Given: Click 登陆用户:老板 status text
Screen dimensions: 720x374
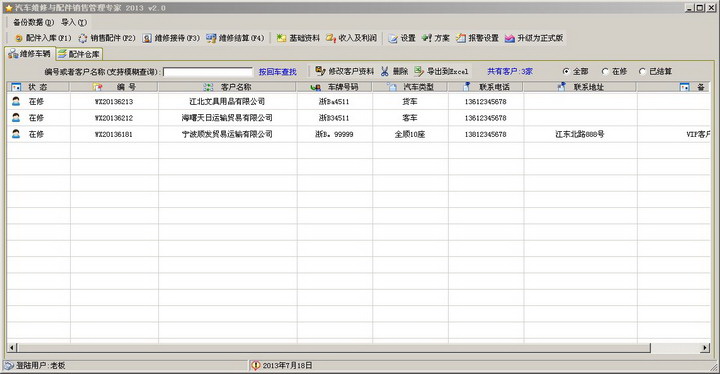Looking at the screenshot, I should click(x=41, y=366).
